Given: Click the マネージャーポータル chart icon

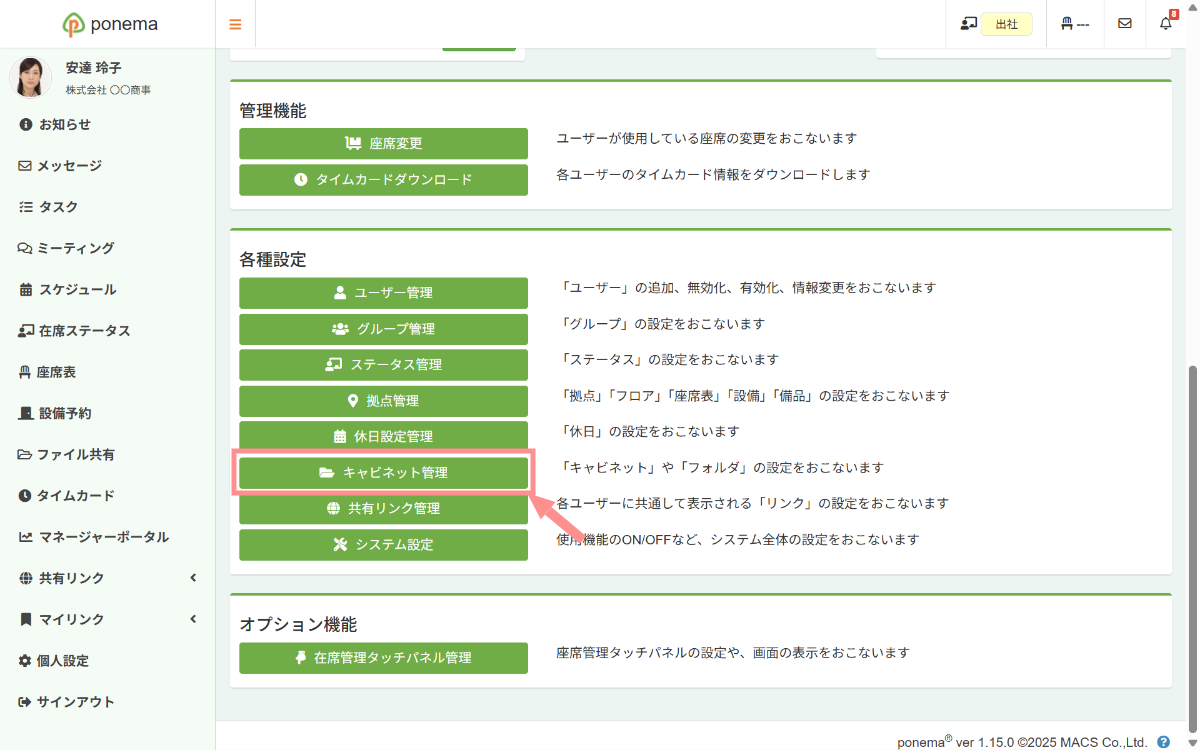Looking at the screenshot, I should click(26, 537).
